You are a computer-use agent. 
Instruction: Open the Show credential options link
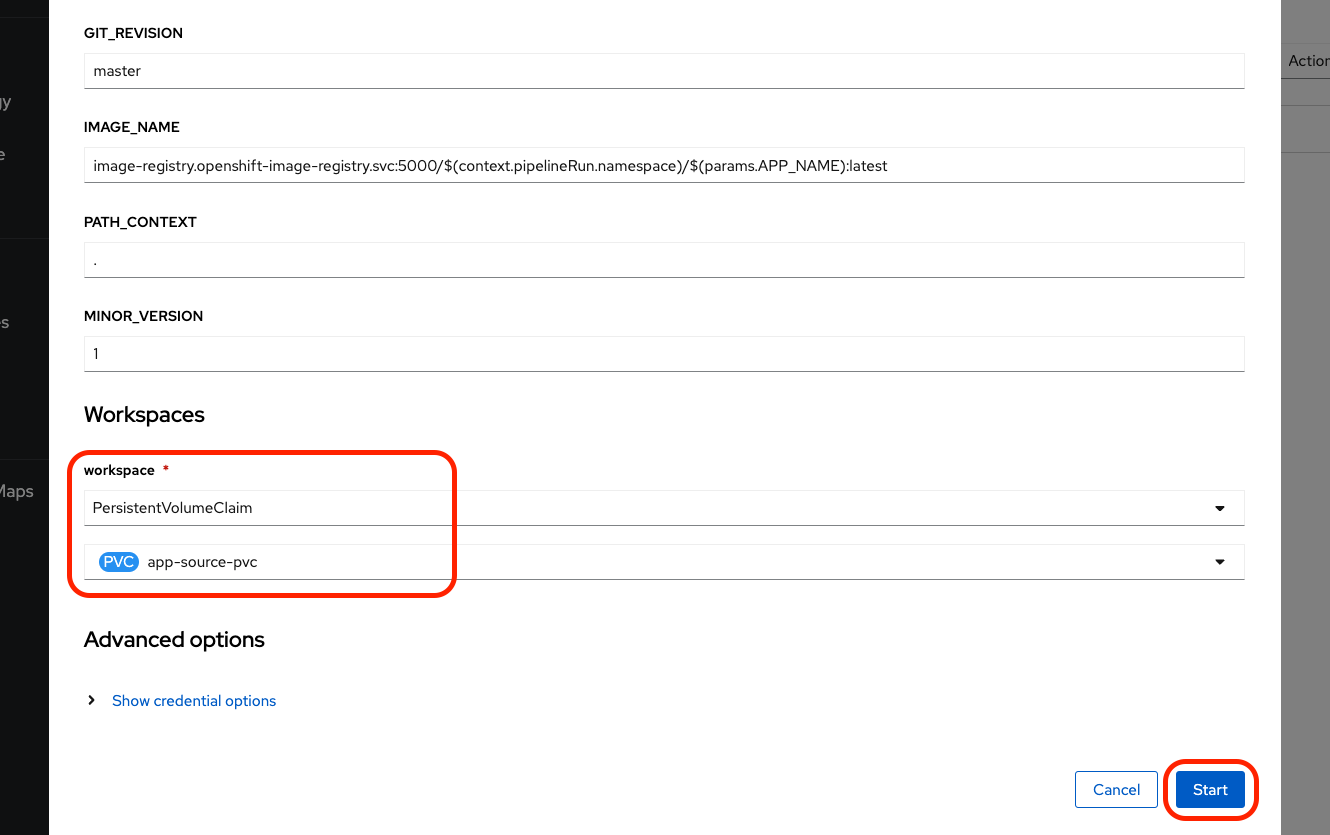click(194, 701)
